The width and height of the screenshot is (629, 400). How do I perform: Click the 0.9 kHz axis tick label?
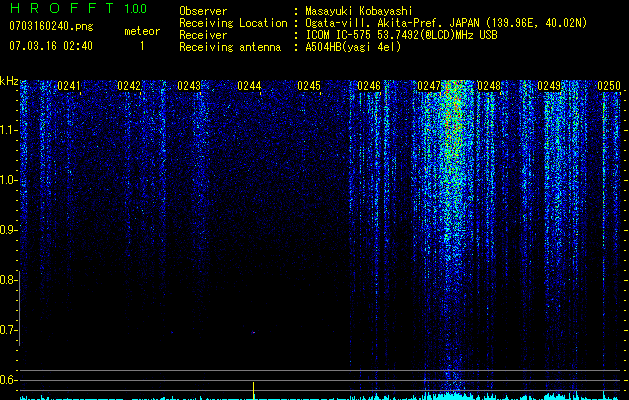pos(8,230)
